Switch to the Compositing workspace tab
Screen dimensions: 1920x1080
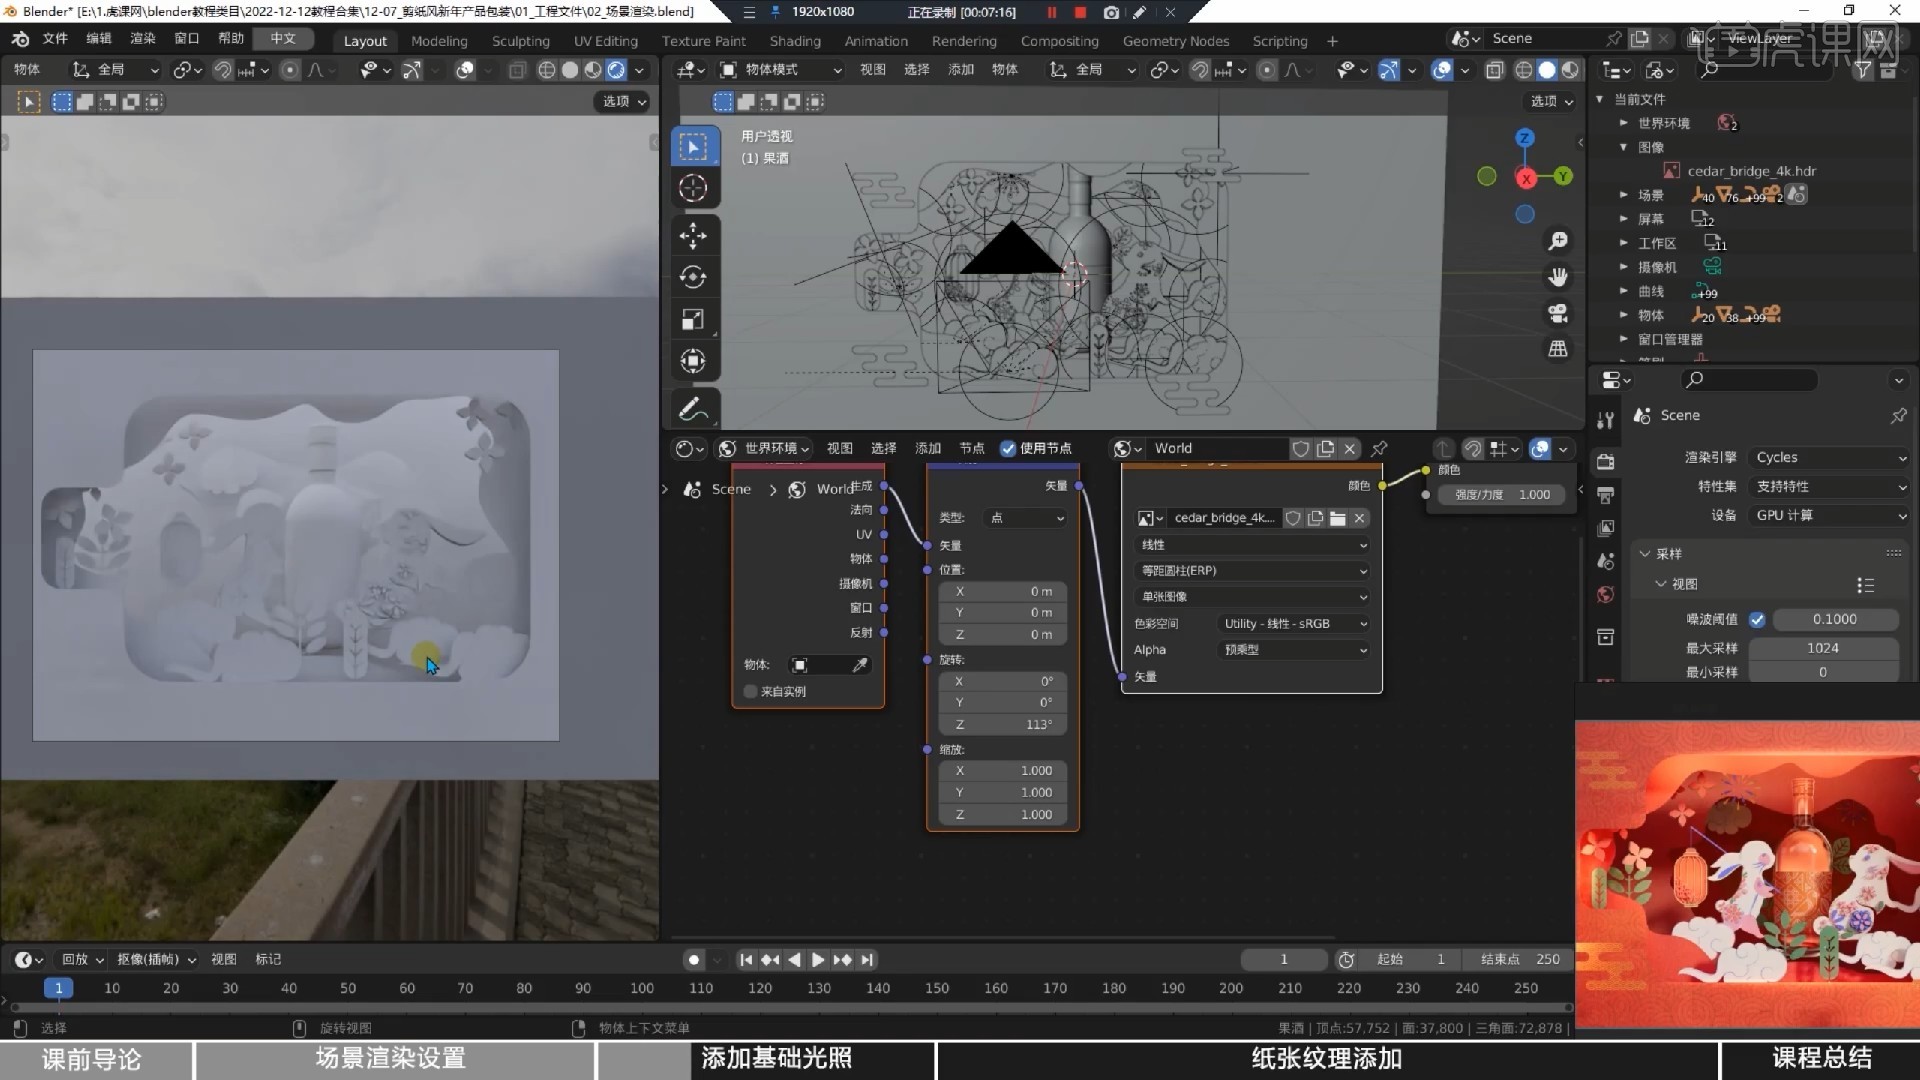pos(1059,41)
